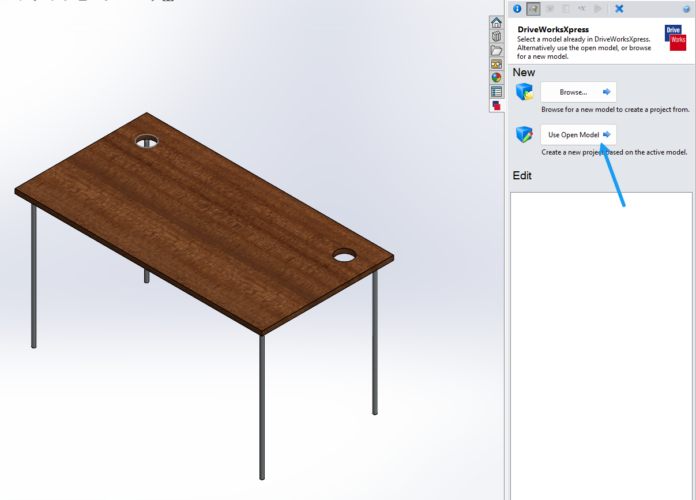696x500 pixels.
Task: Open the View Palette tab
Action: [x=496, y=64]
